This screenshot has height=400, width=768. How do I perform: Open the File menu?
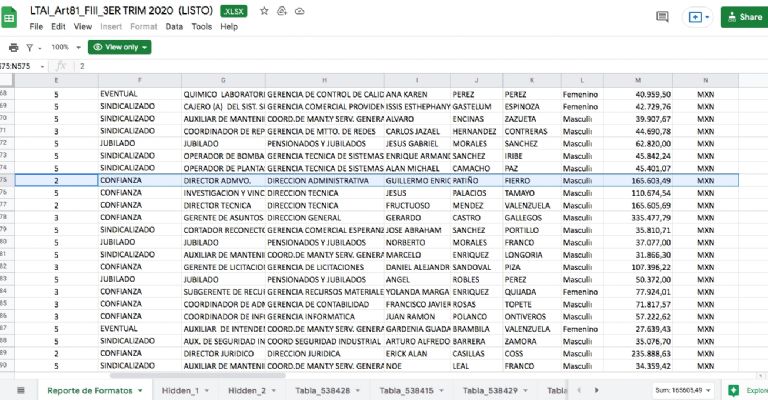pos(36,27)
